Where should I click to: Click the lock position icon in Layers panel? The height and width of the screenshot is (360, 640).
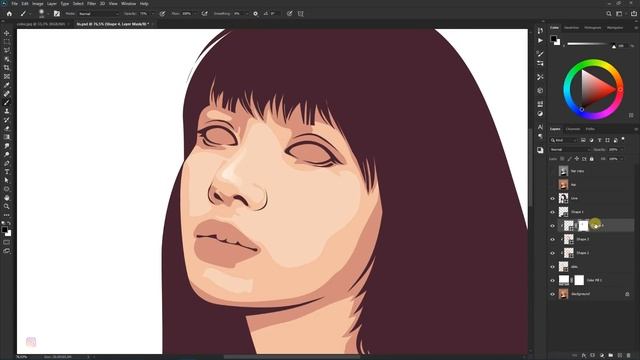(x=577, y=159)
